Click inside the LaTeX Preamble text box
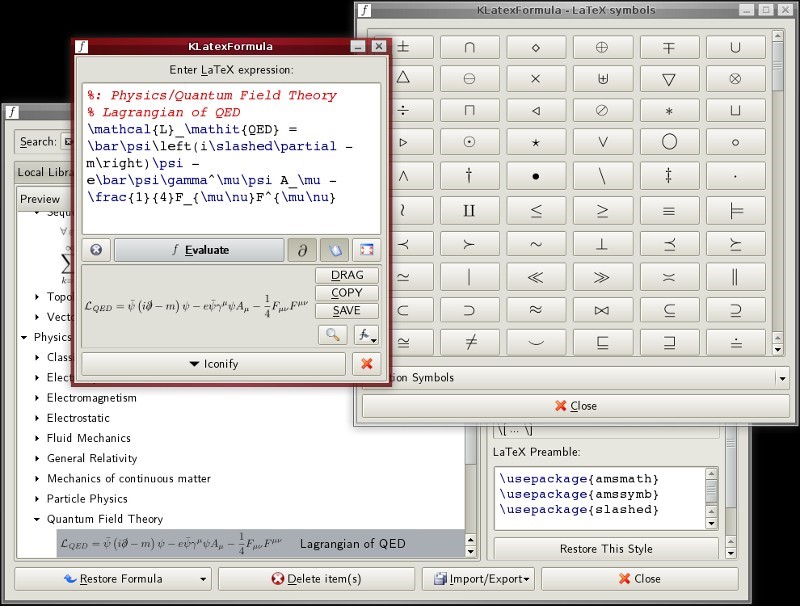Screen dimensions: 800x606 point(600,495)
